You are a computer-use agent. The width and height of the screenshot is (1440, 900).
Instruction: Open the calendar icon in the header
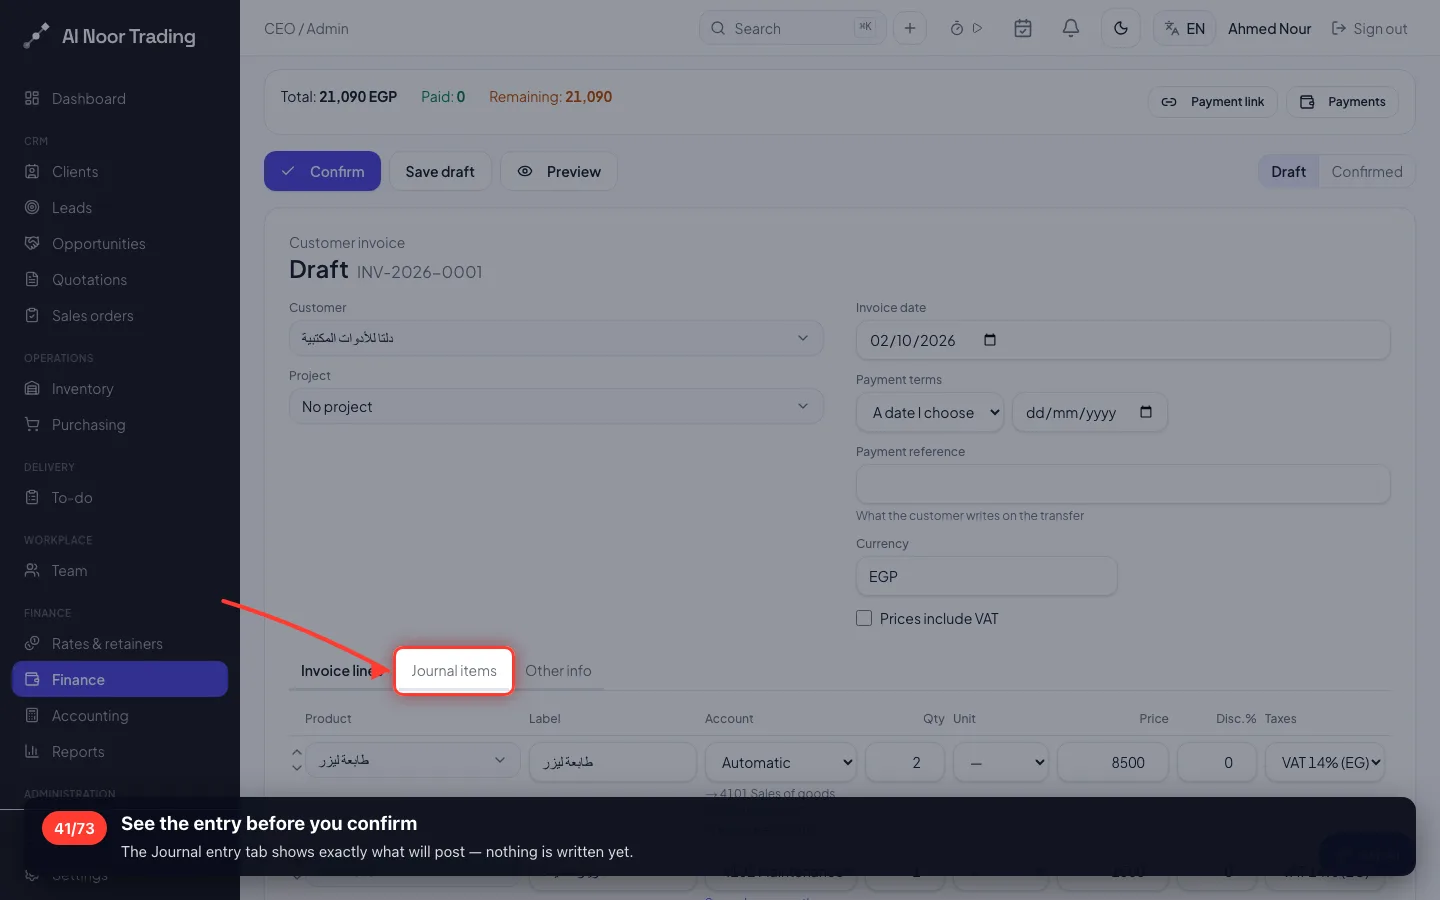(1023, 28)
